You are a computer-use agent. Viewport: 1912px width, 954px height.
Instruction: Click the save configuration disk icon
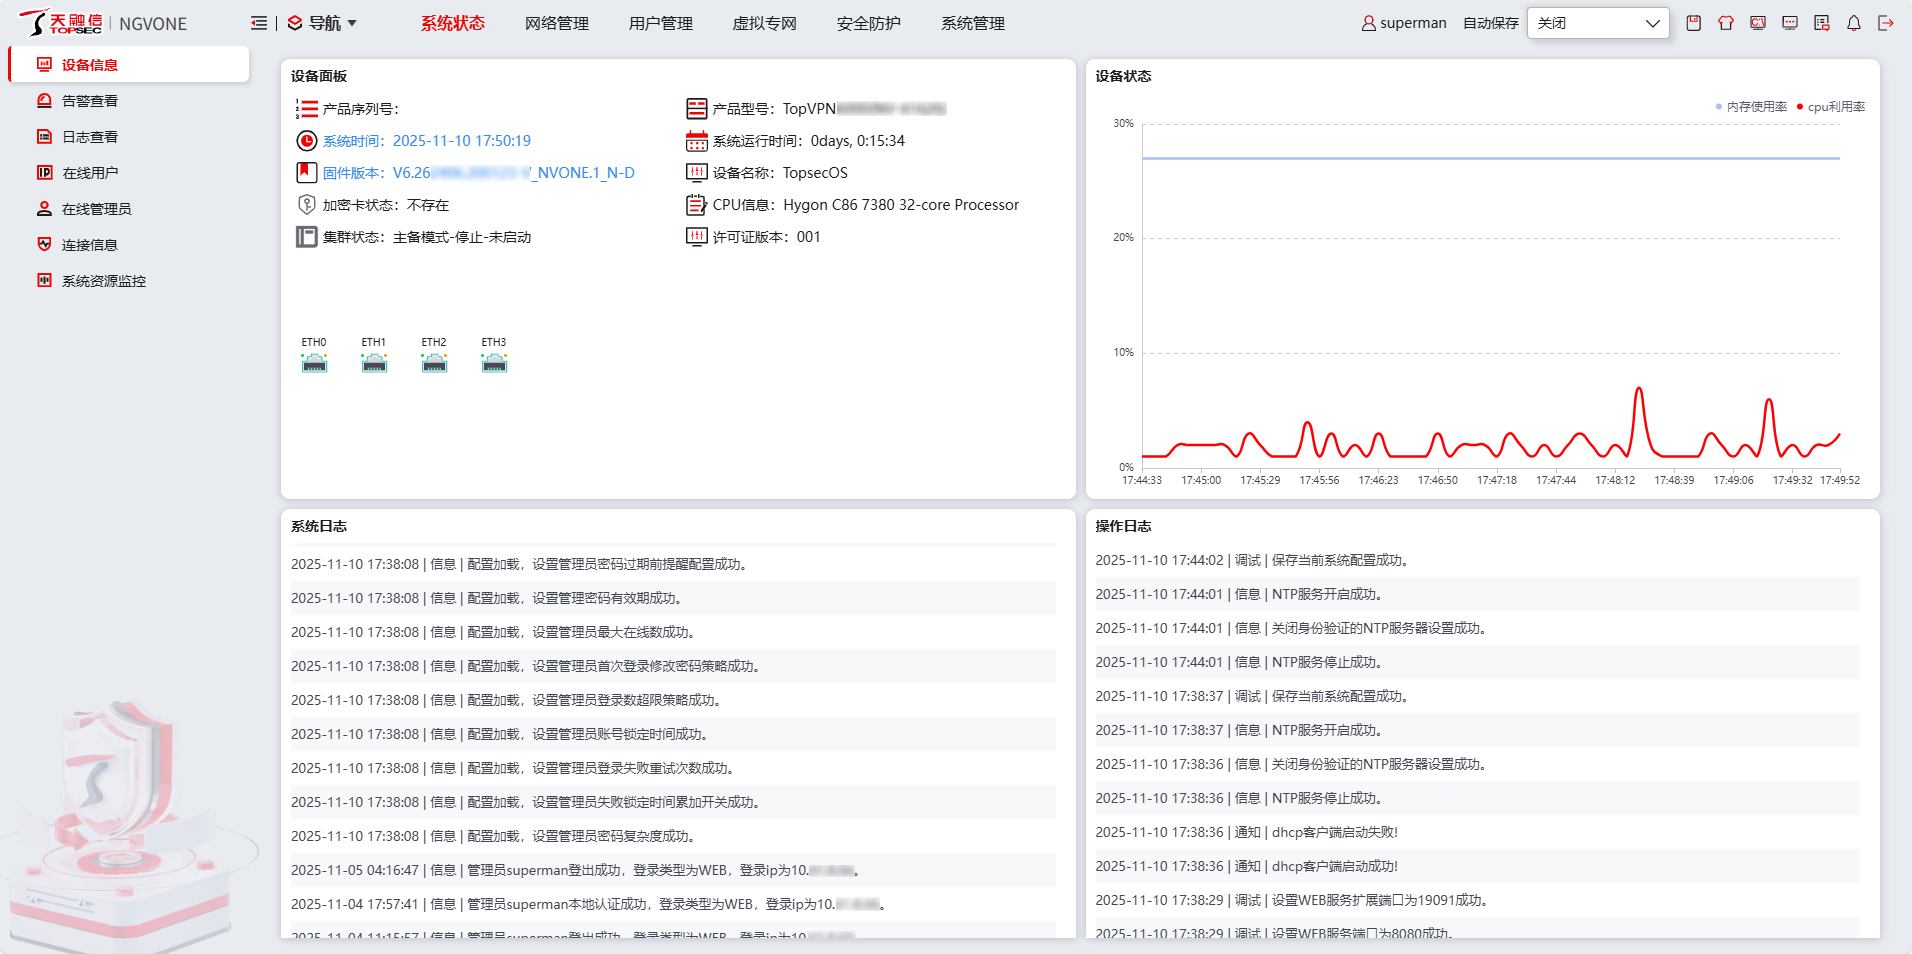coord(1693,23)
